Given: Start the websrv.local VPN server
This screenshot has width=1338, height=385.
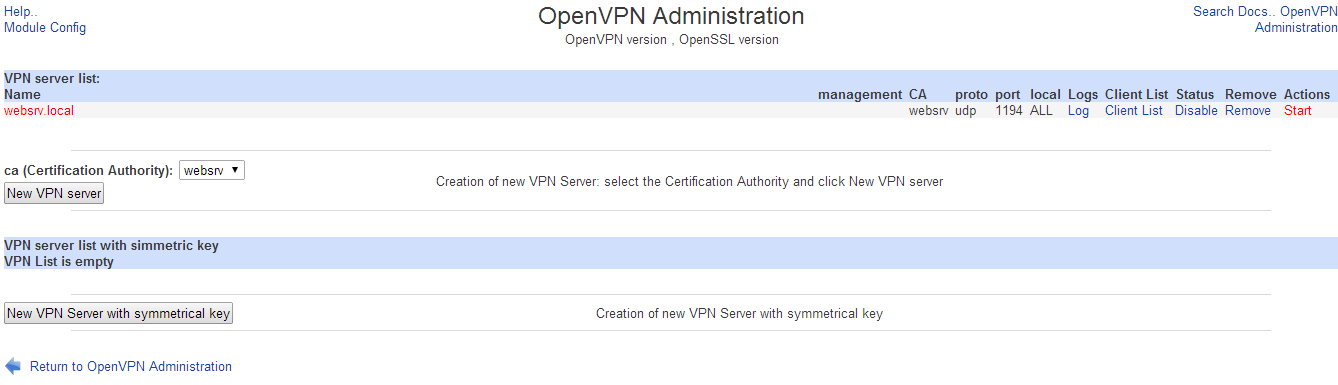Looking at the screenshot, I should coord(1298,110).
